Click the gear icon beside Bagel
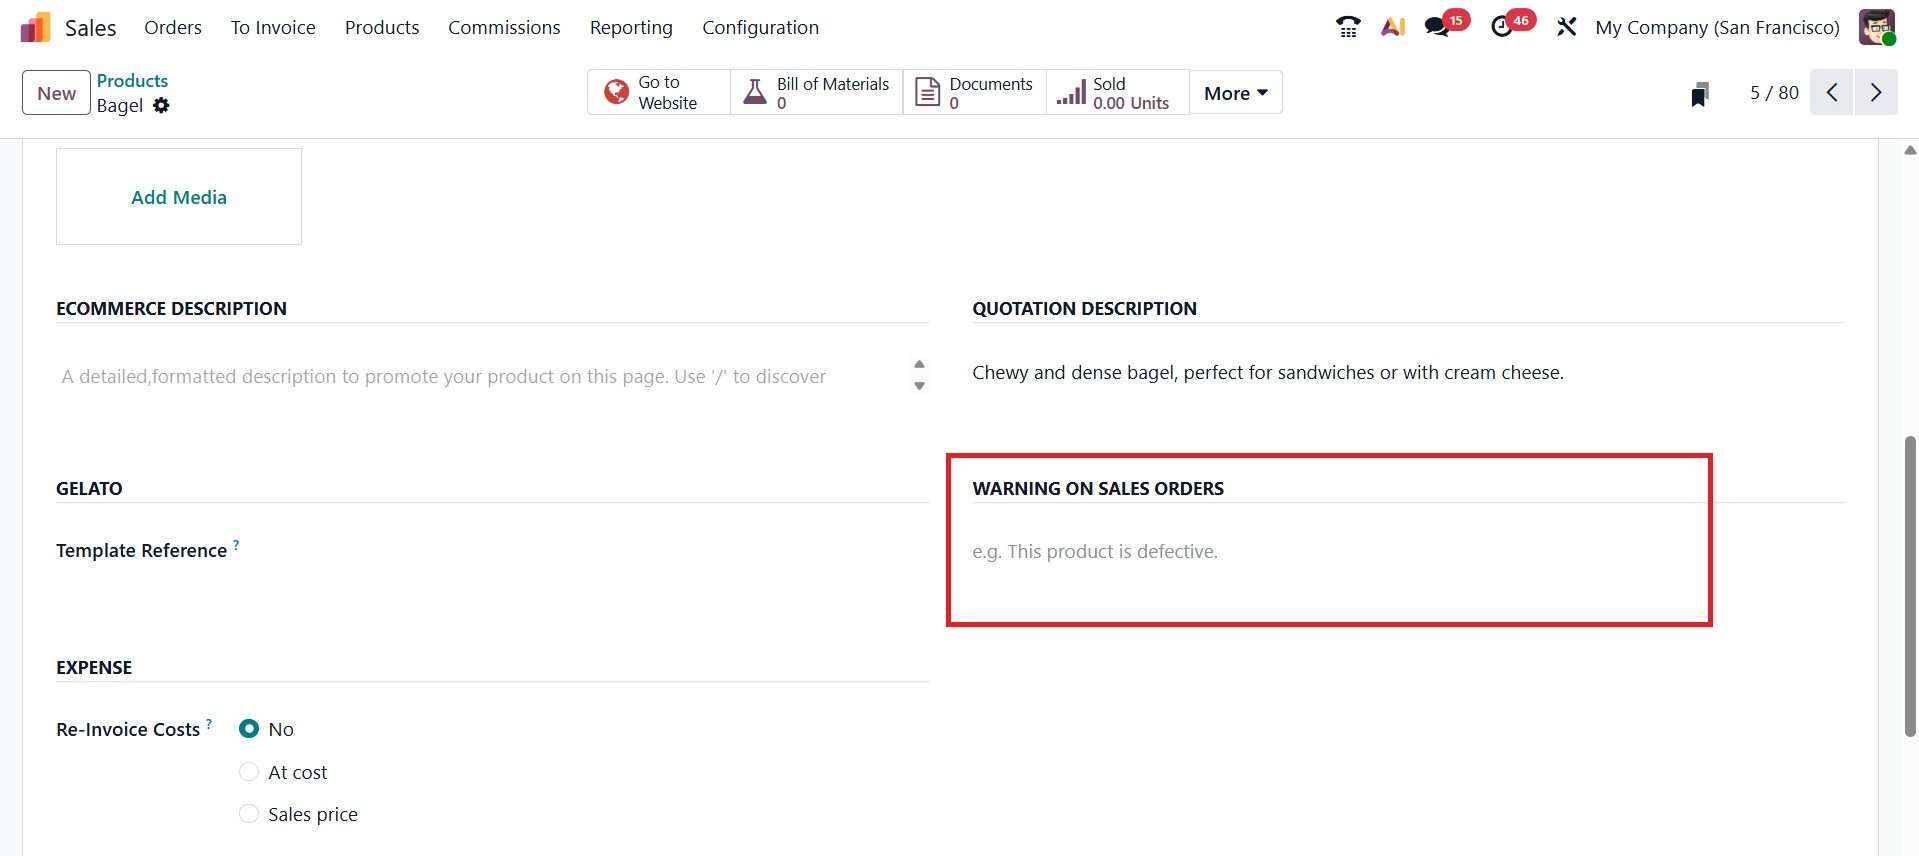The width and height of the screenshot is (1919, 856). pyautogui.click(x=161, y=106)
